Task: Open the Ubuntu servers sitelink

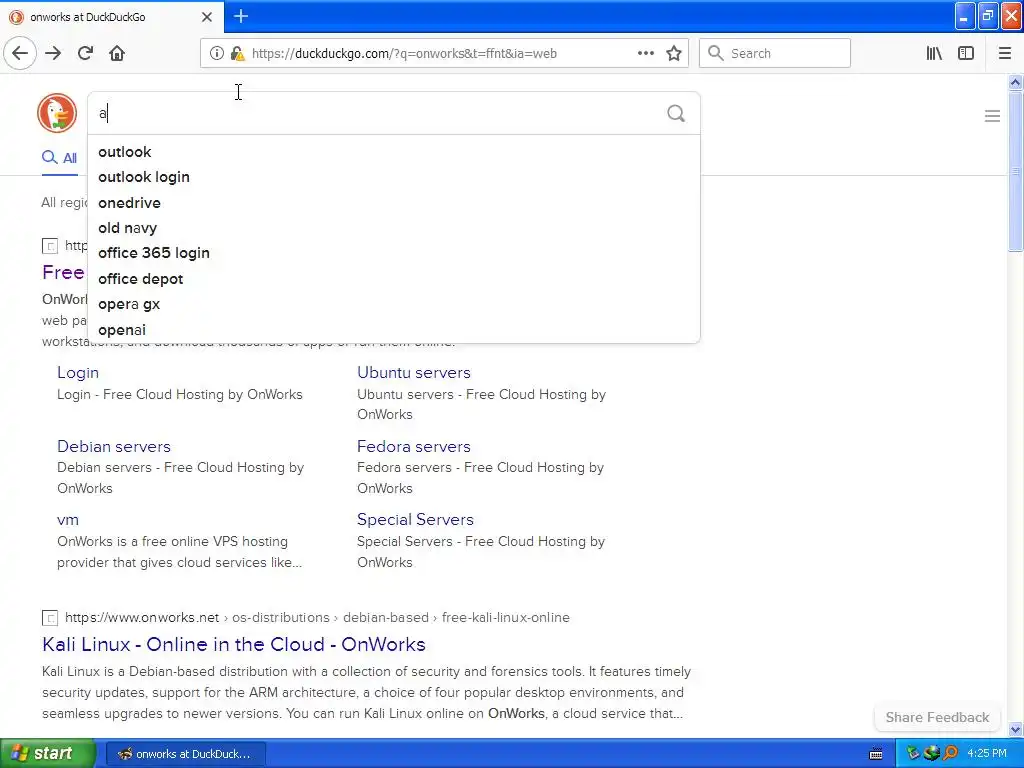Action: tap(413, 373)
